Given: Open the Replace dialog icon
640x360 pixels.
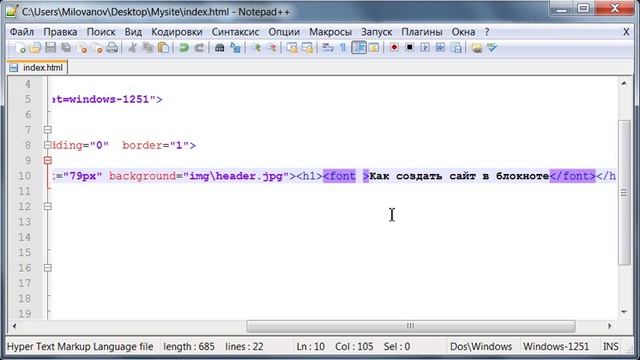Looking at the screenshot, I should pos(235,48).
